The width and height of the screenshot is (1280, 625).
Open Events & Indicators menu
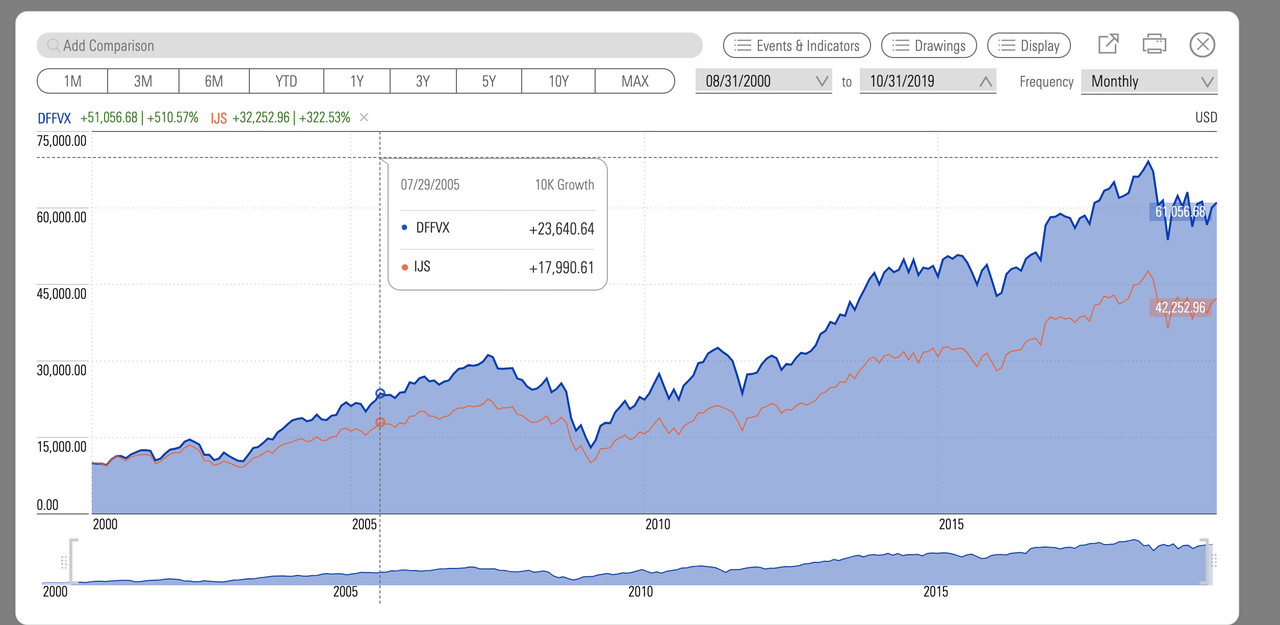click(797, 45)
